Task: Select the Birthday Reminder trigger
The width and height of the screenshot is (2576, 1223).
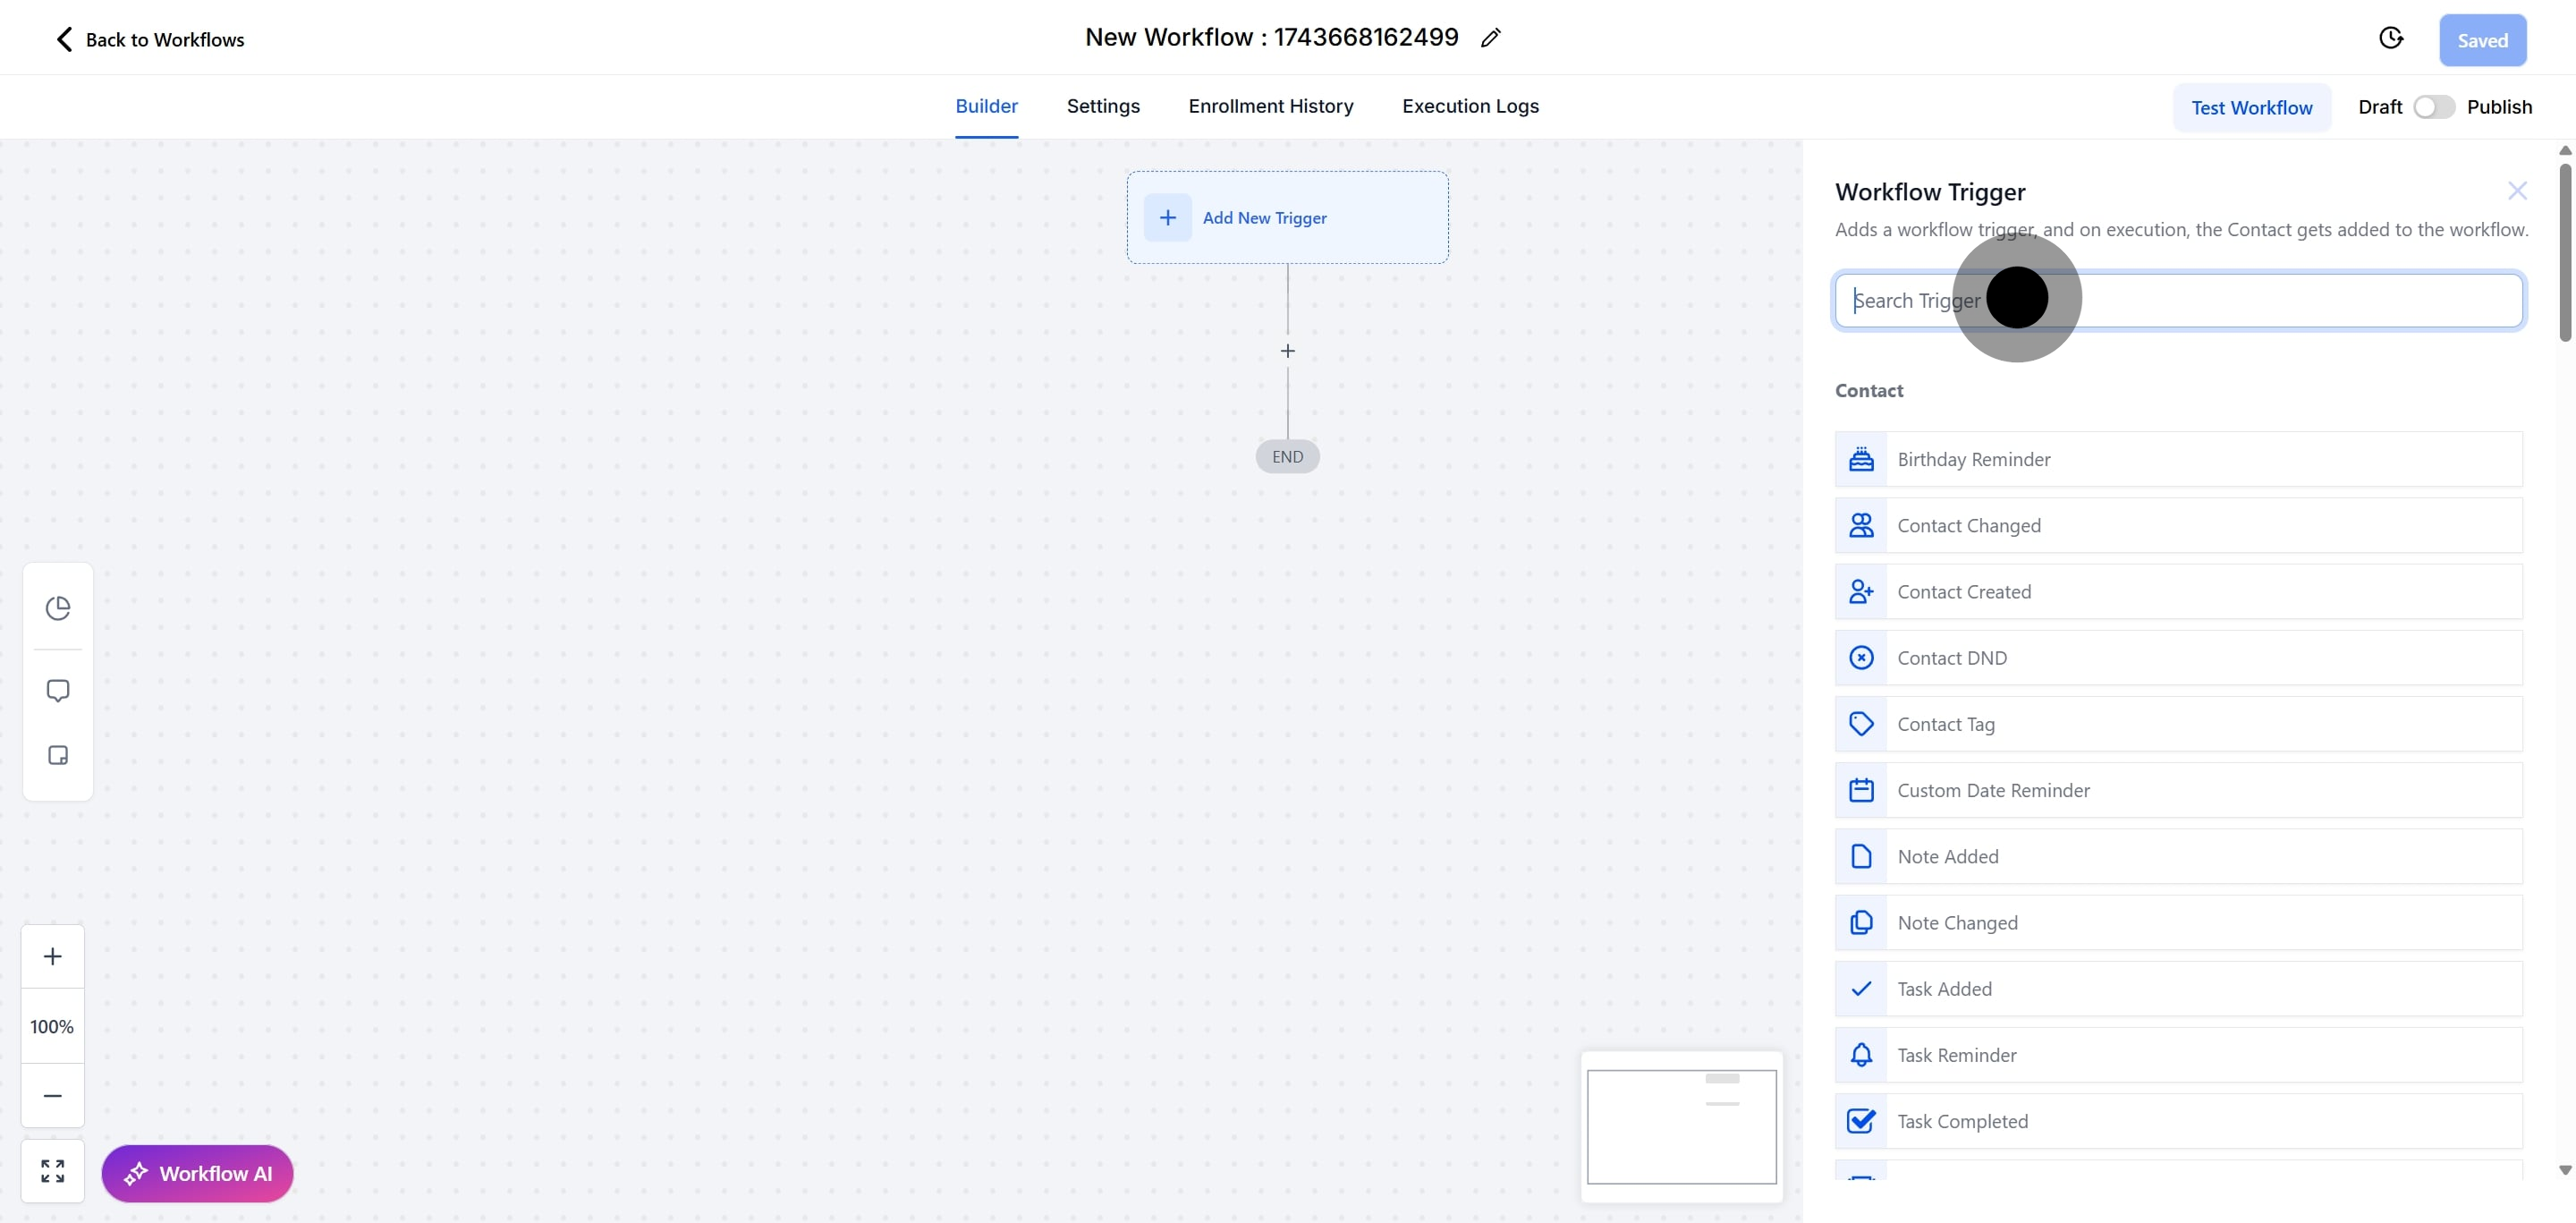Action: coord(2178,459)
